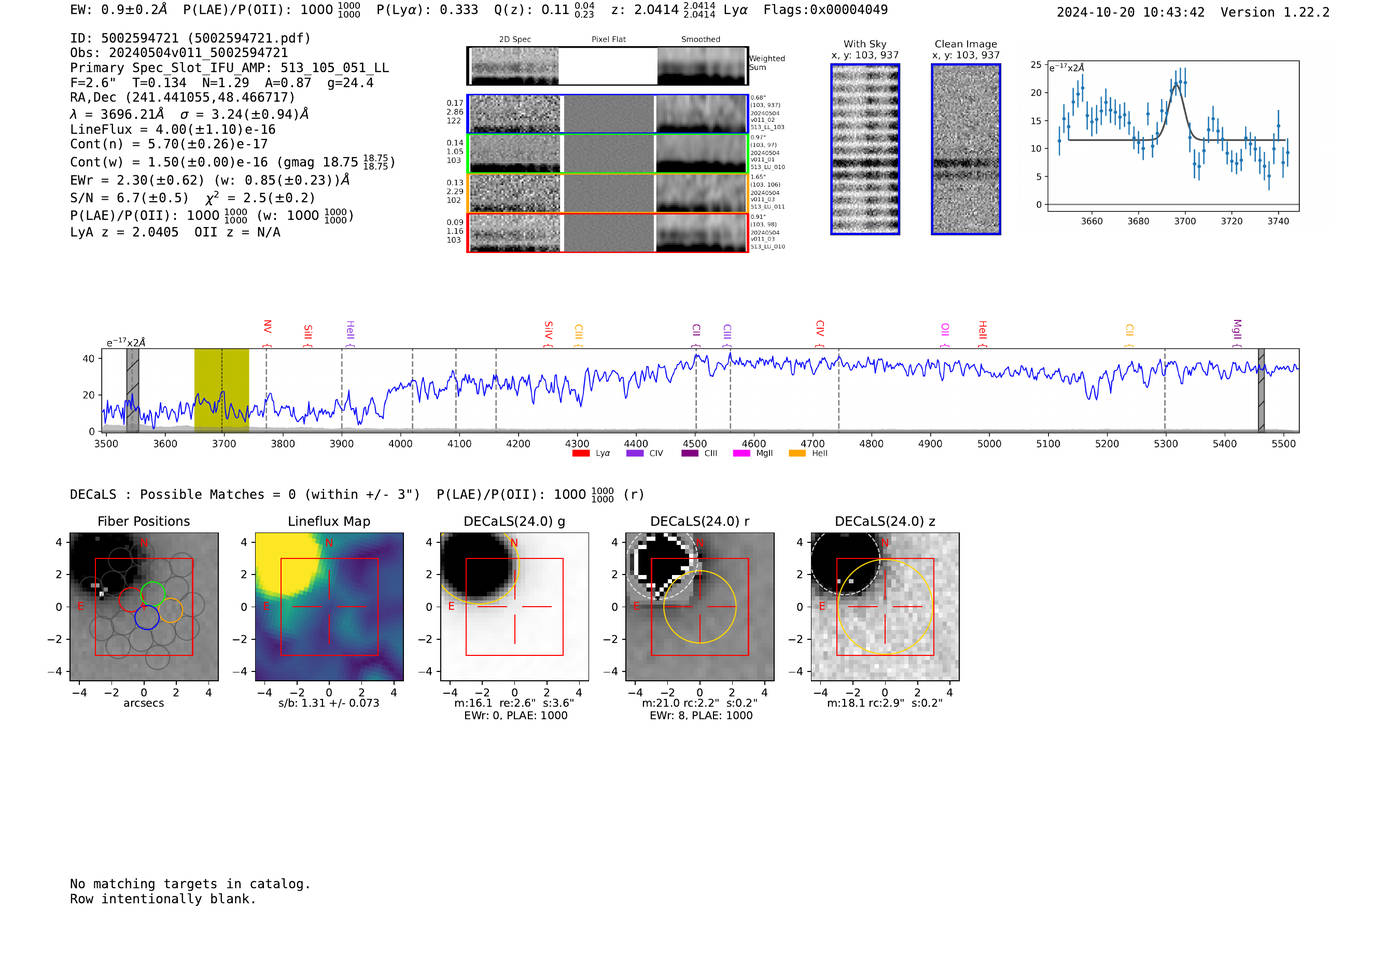Click the ID 5002594721 text line
Image resolution: width=1400 pixels, height=953 pixels.
[190, 38]
